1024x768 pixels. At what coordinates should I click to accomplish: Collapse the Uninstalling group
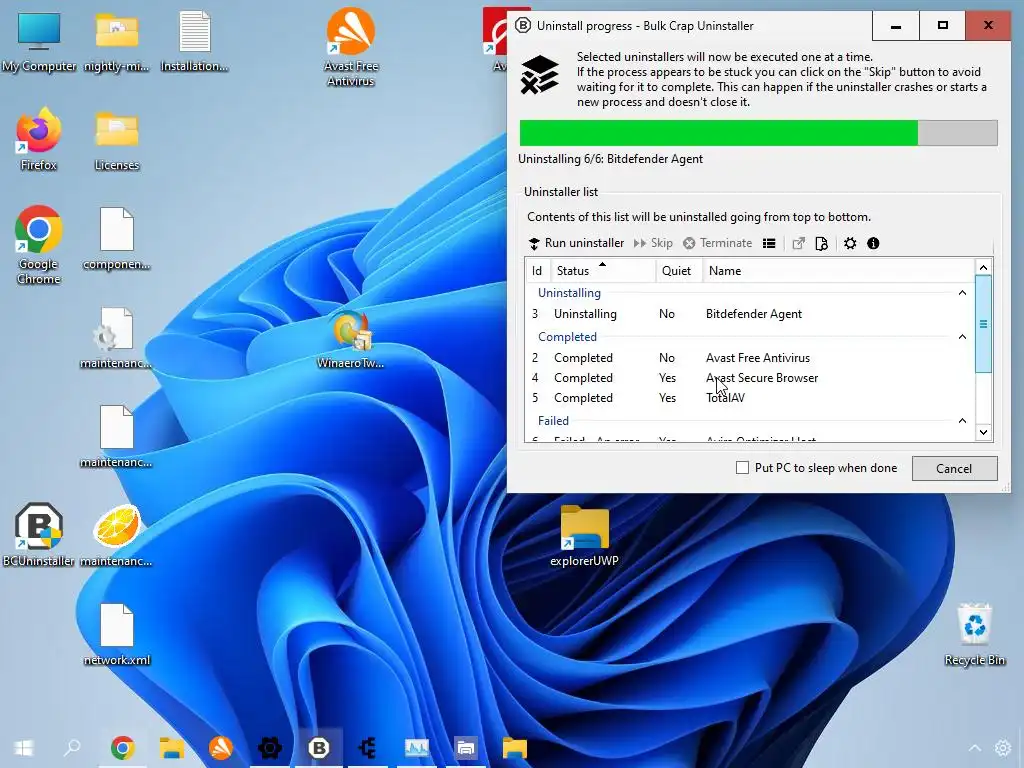click(962, 293)
